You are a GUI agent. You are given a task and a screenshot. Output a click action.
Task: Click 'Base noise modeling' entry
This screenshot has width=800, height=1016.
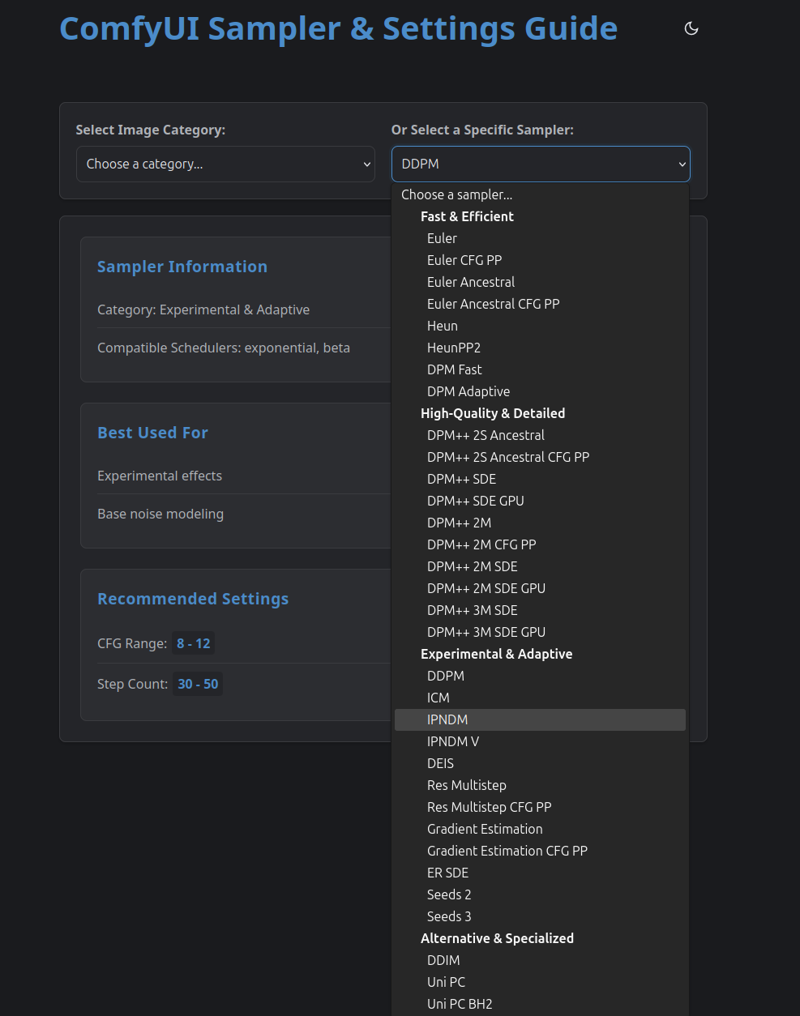click(x=161, y=514)
